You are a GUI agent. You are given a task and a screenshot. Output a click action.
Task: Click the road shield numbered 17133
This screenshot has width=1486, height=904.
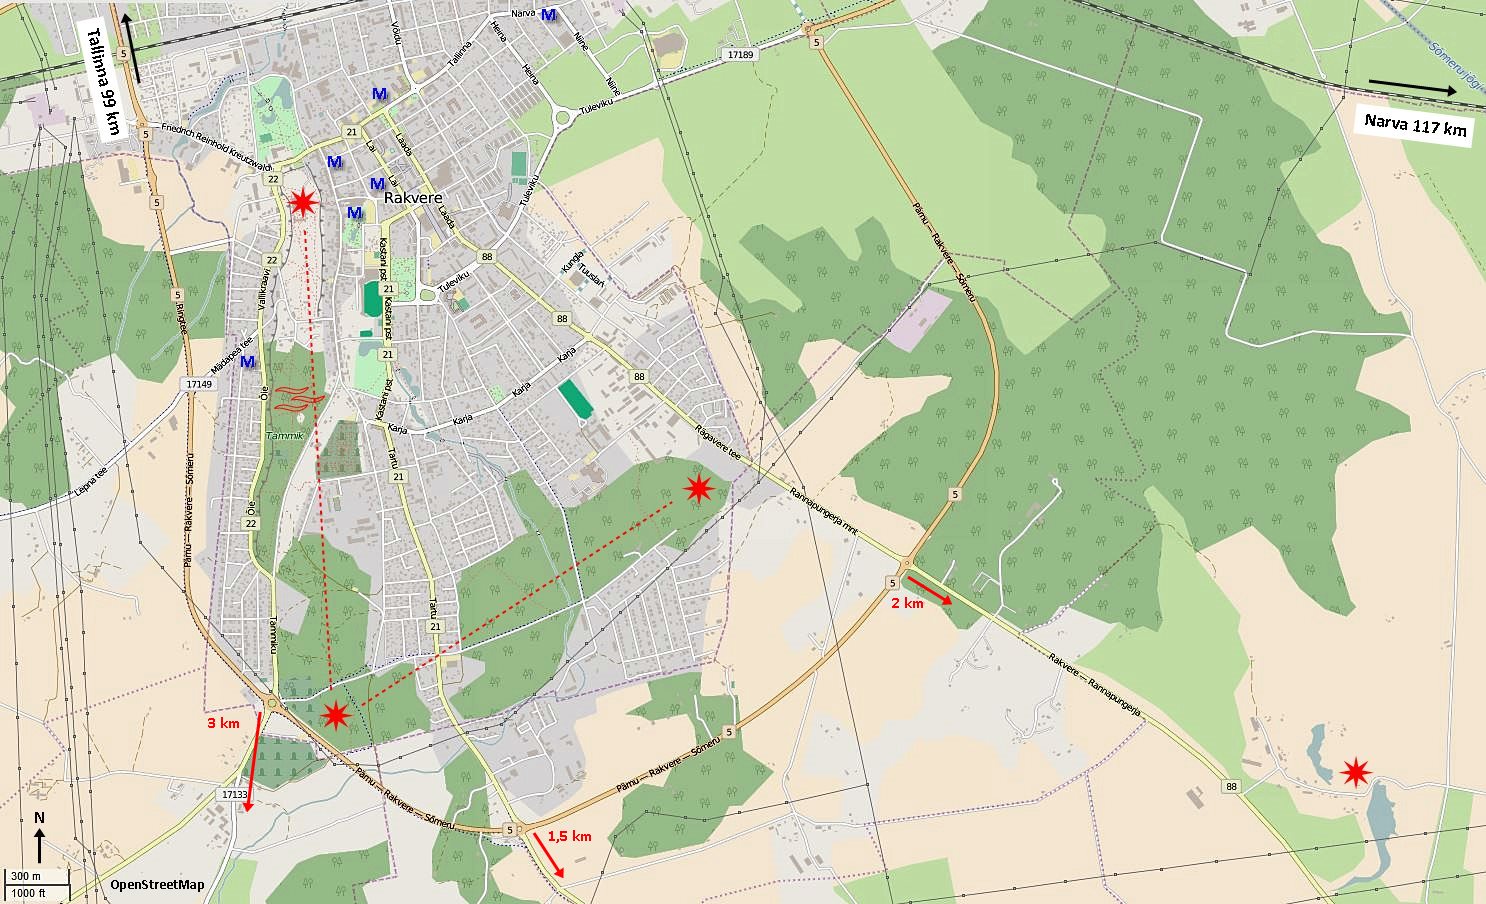pos(232,793)
